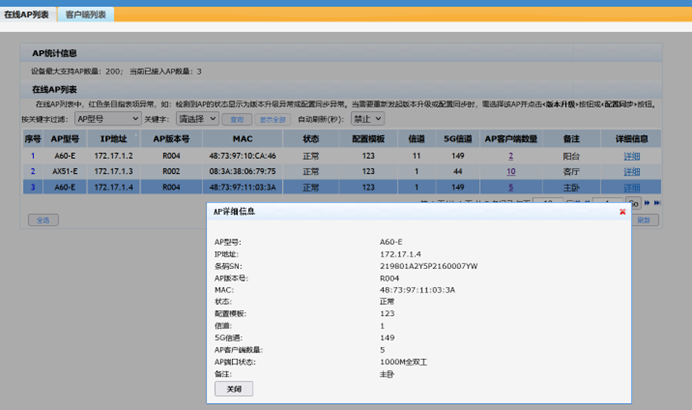692x410 pixels.
Task: Open the 请选择 keyword dropdown
Action: pyautogui.click(x=198, y=119)
